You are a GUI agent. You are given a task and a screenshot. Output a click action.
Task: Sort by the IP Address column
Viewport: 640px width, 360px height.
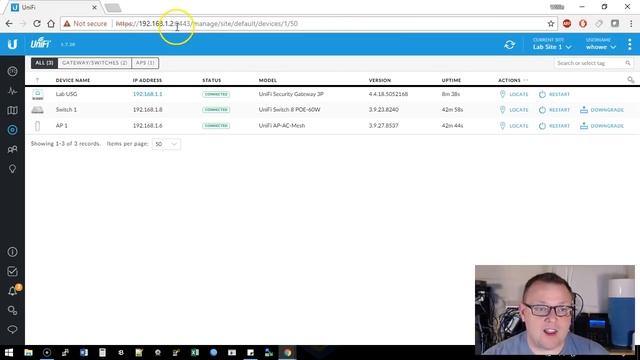click(x=147, y=80)
